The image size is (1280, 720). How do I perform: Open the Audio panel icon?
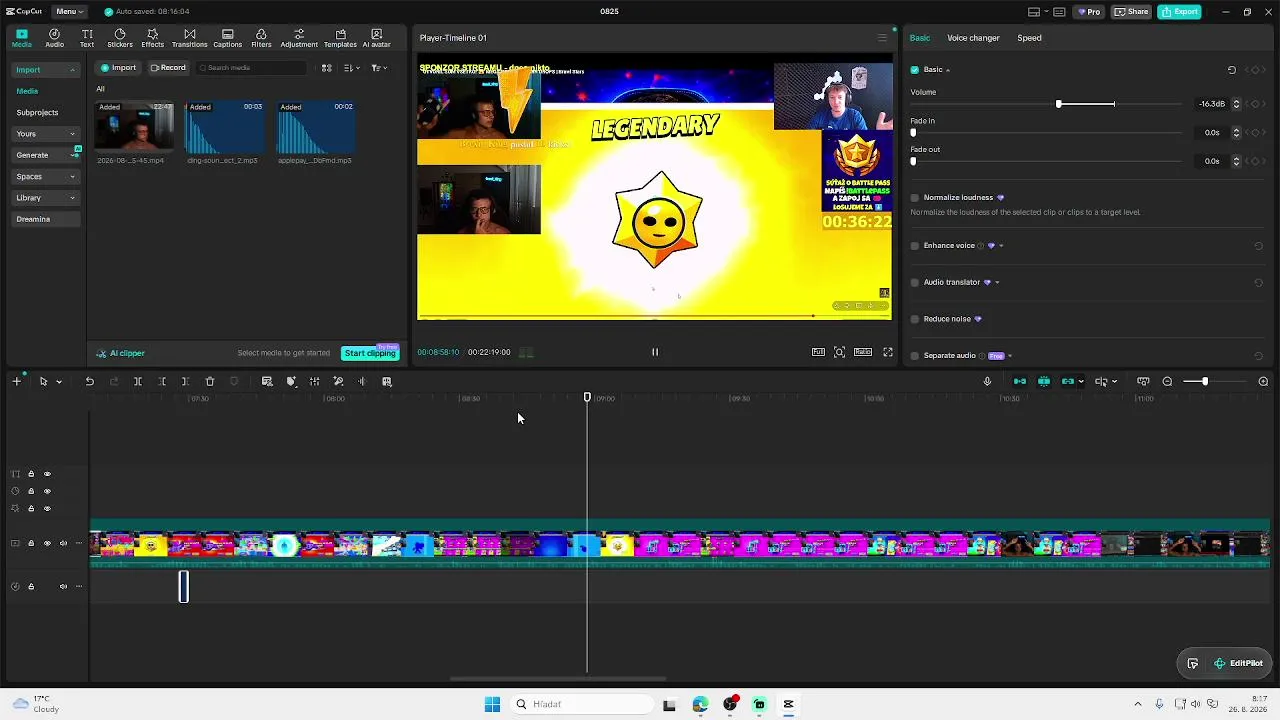click(54, 38)
